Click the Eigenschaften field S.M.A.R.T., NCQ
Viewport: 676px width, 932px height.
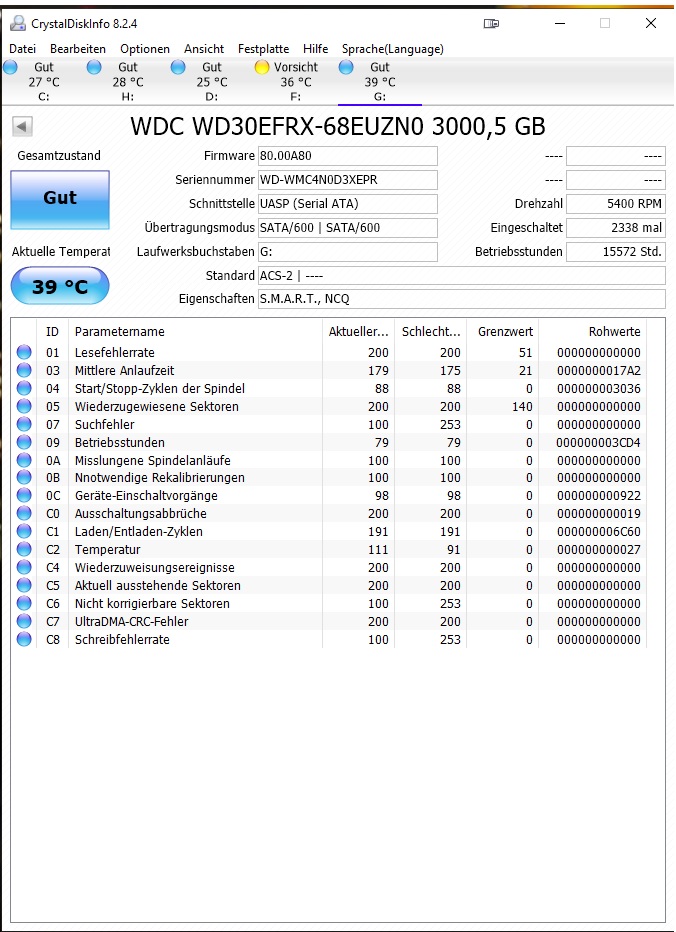point(462,299)
